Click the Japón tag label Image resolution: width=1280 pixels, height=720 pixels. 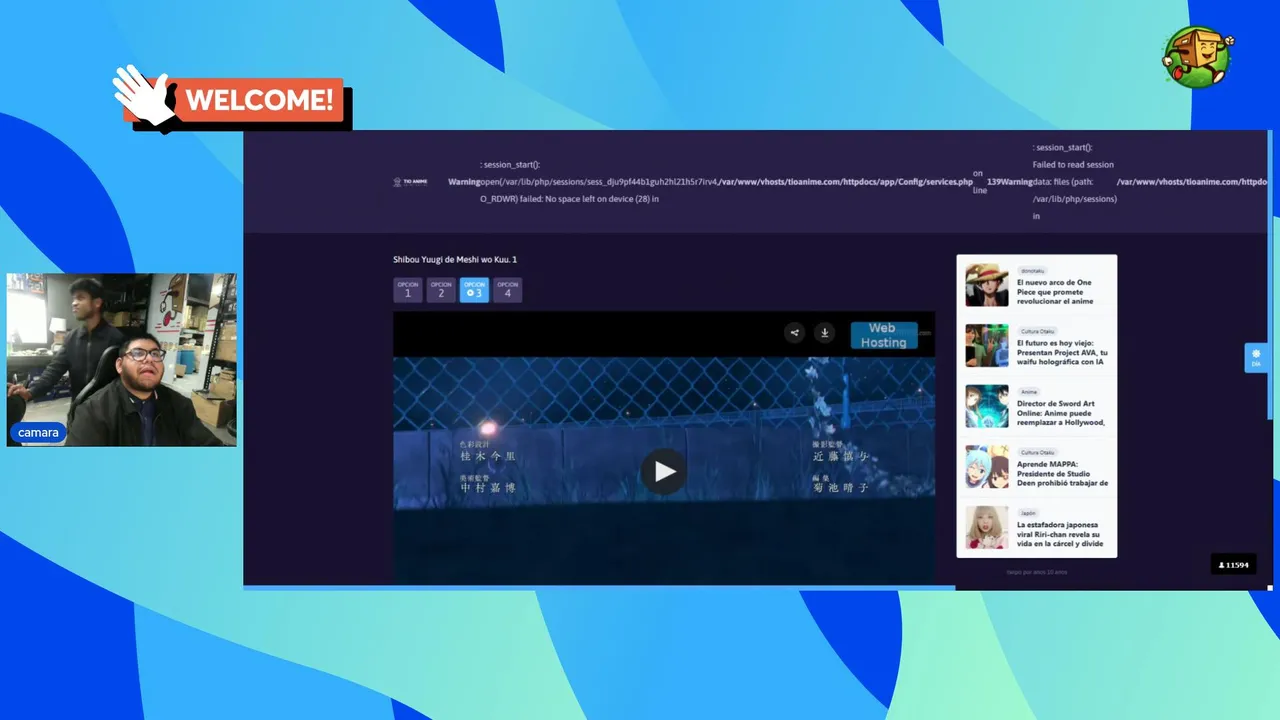click(x=1029, y=512)
